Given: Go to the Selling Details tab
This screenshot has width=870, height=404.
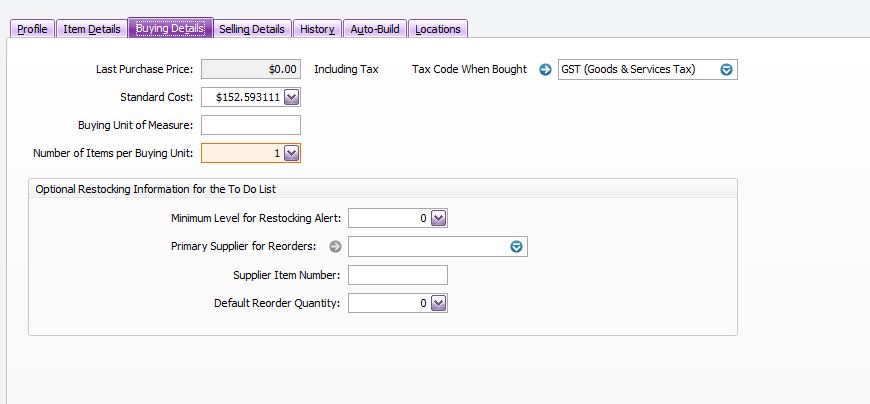Looking at the screenshot, I should tap(251, 29).
